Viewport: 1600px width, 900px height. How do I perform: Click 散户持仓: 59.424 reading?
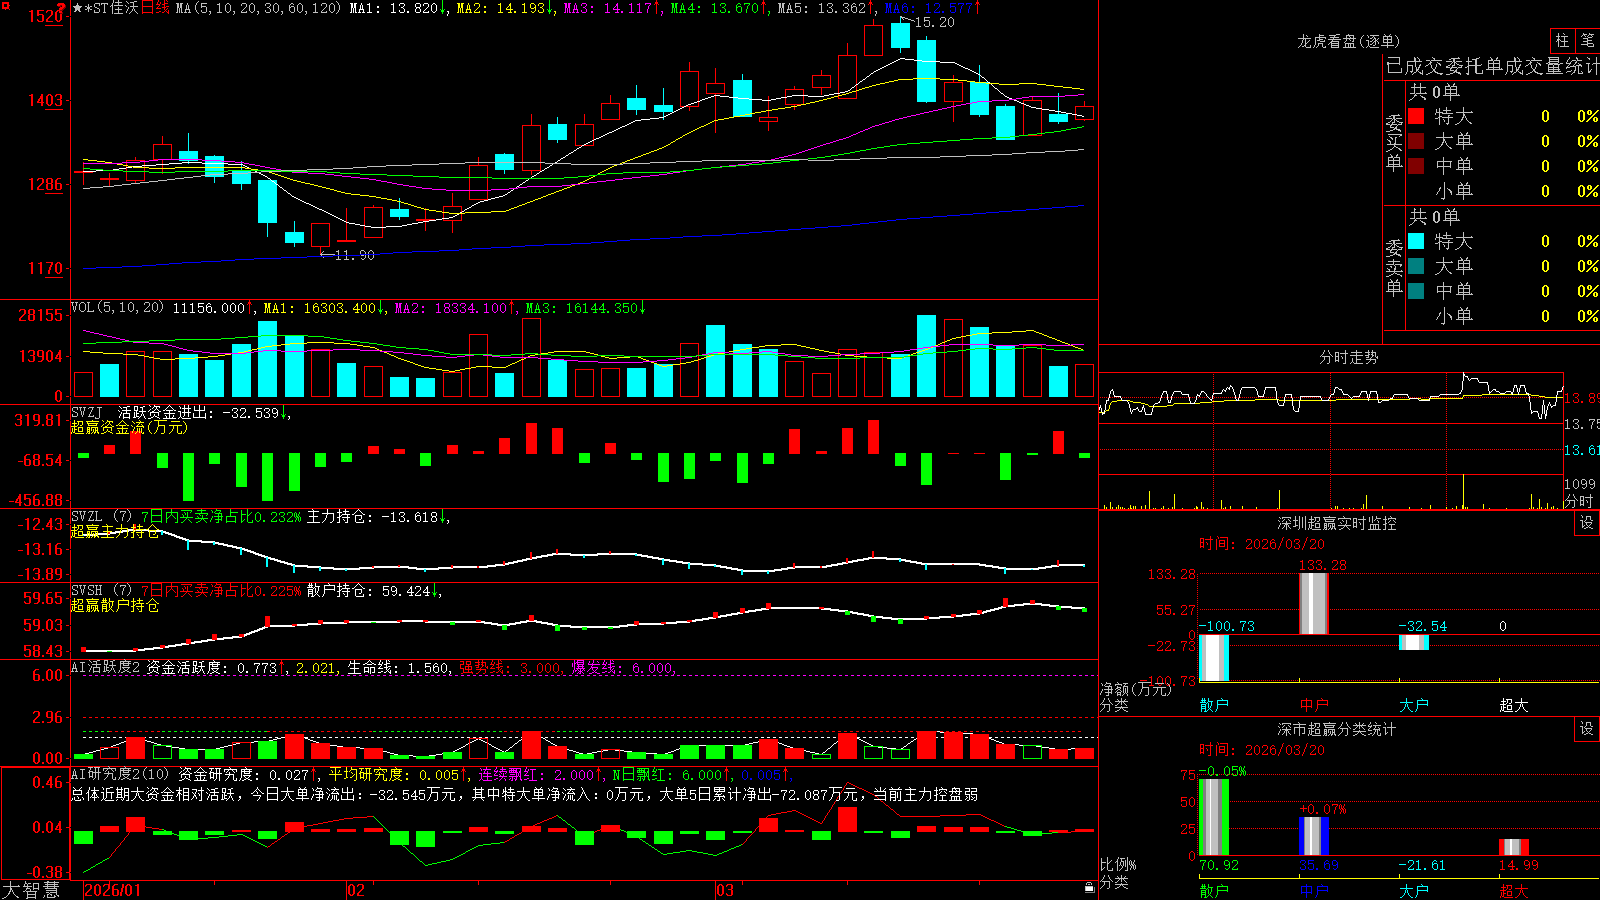point(374,591)
